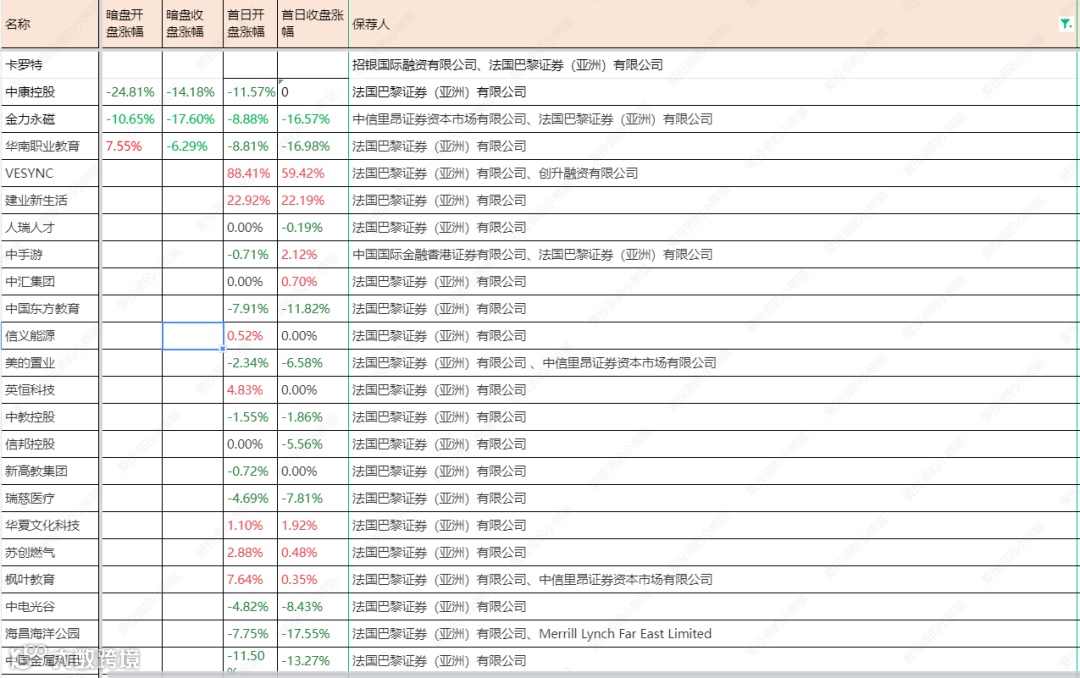
Task: Click the 华夏文化科技 name cell
Action: (50, 526)
